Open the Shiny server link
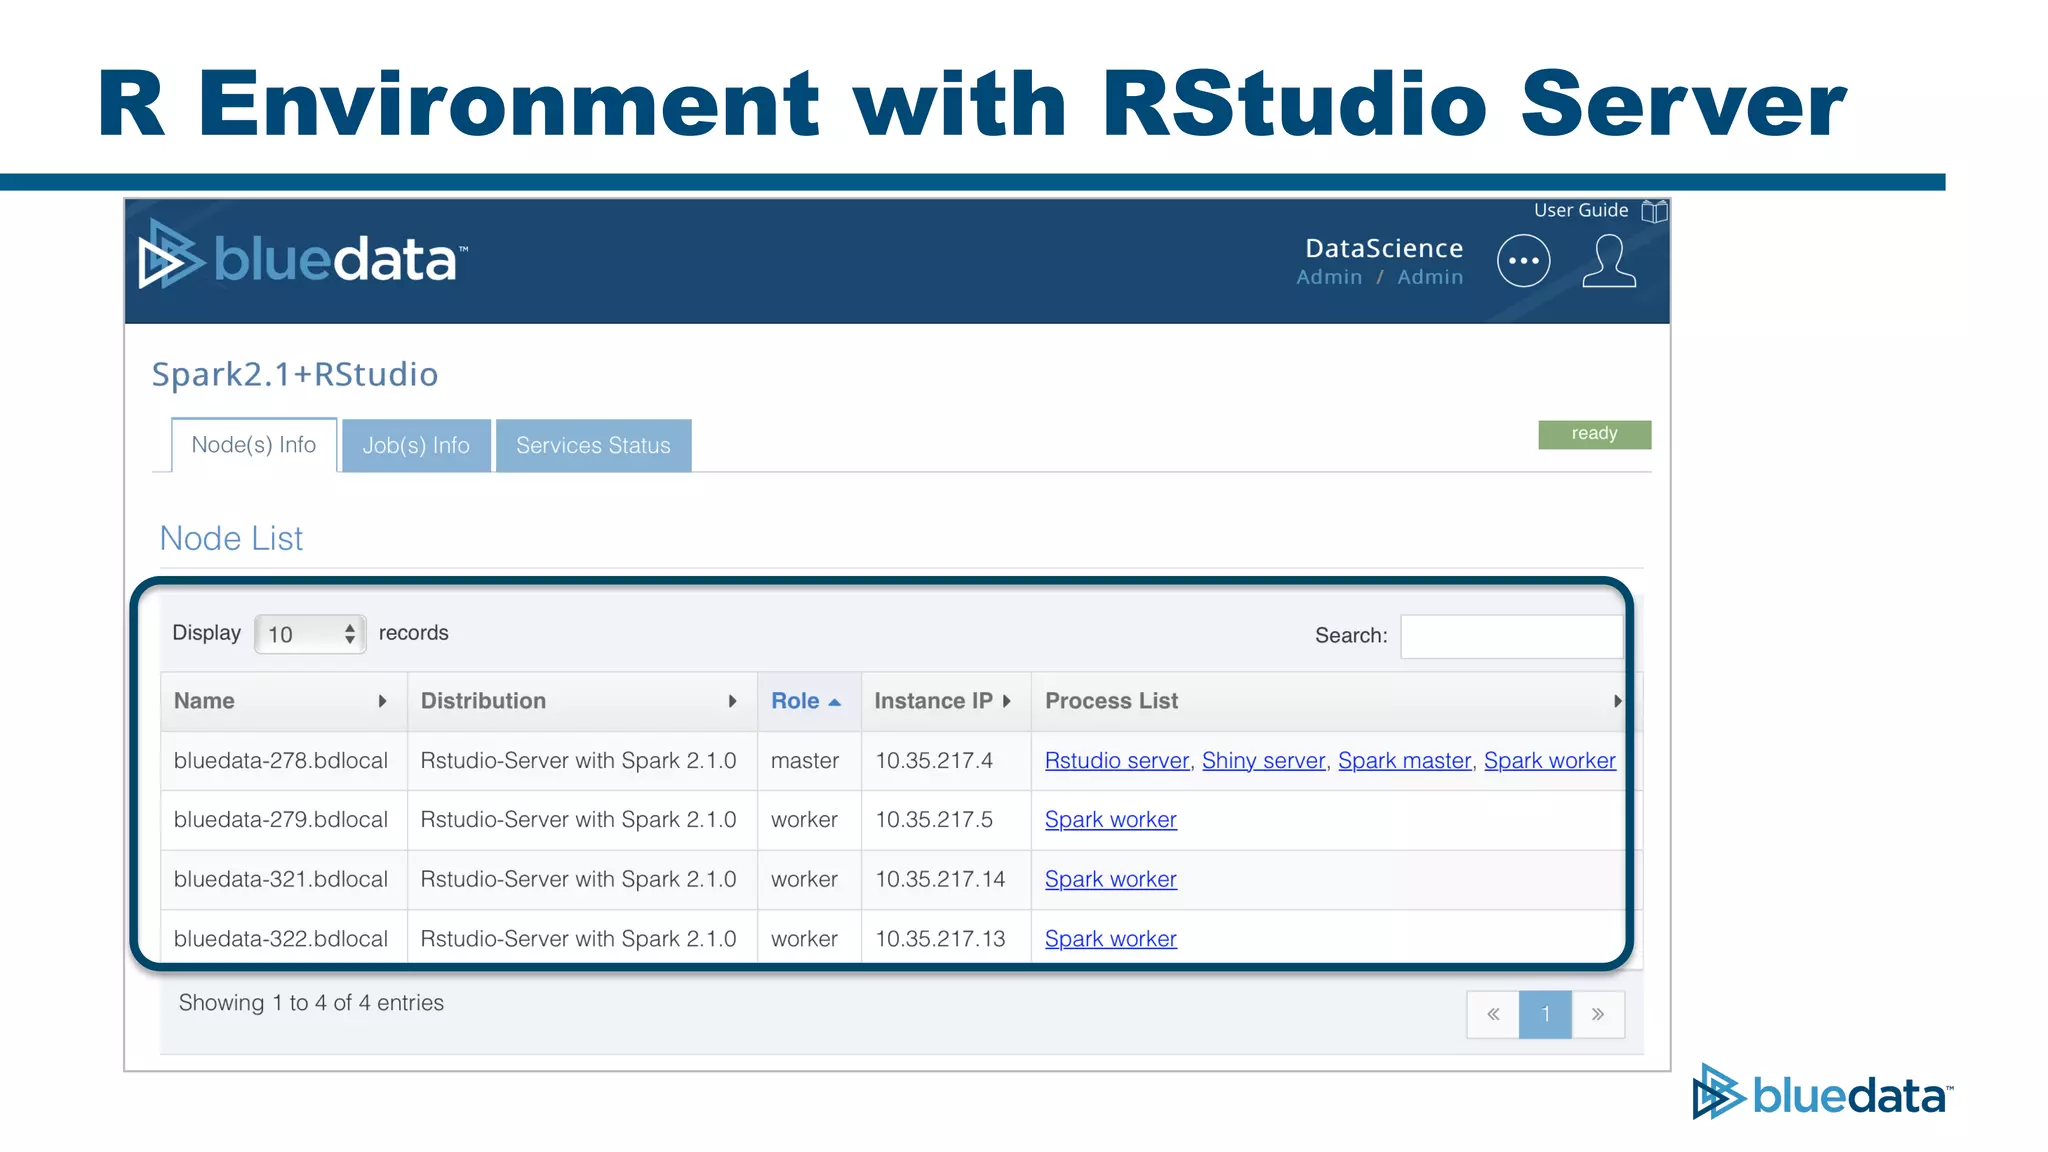The image size is (2048, 1152). pyautogui.click(x=1263, y=760)
